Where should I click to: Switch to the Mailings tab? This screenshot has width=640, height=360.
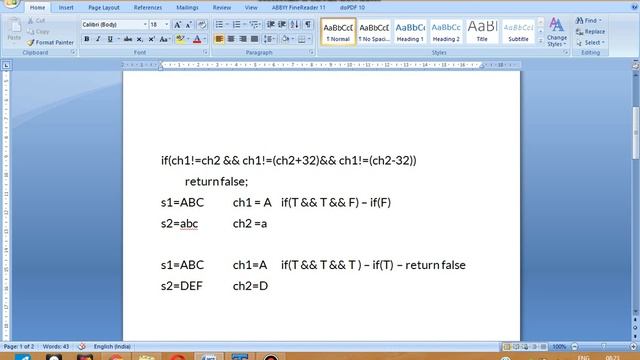(x=187, y=7)
